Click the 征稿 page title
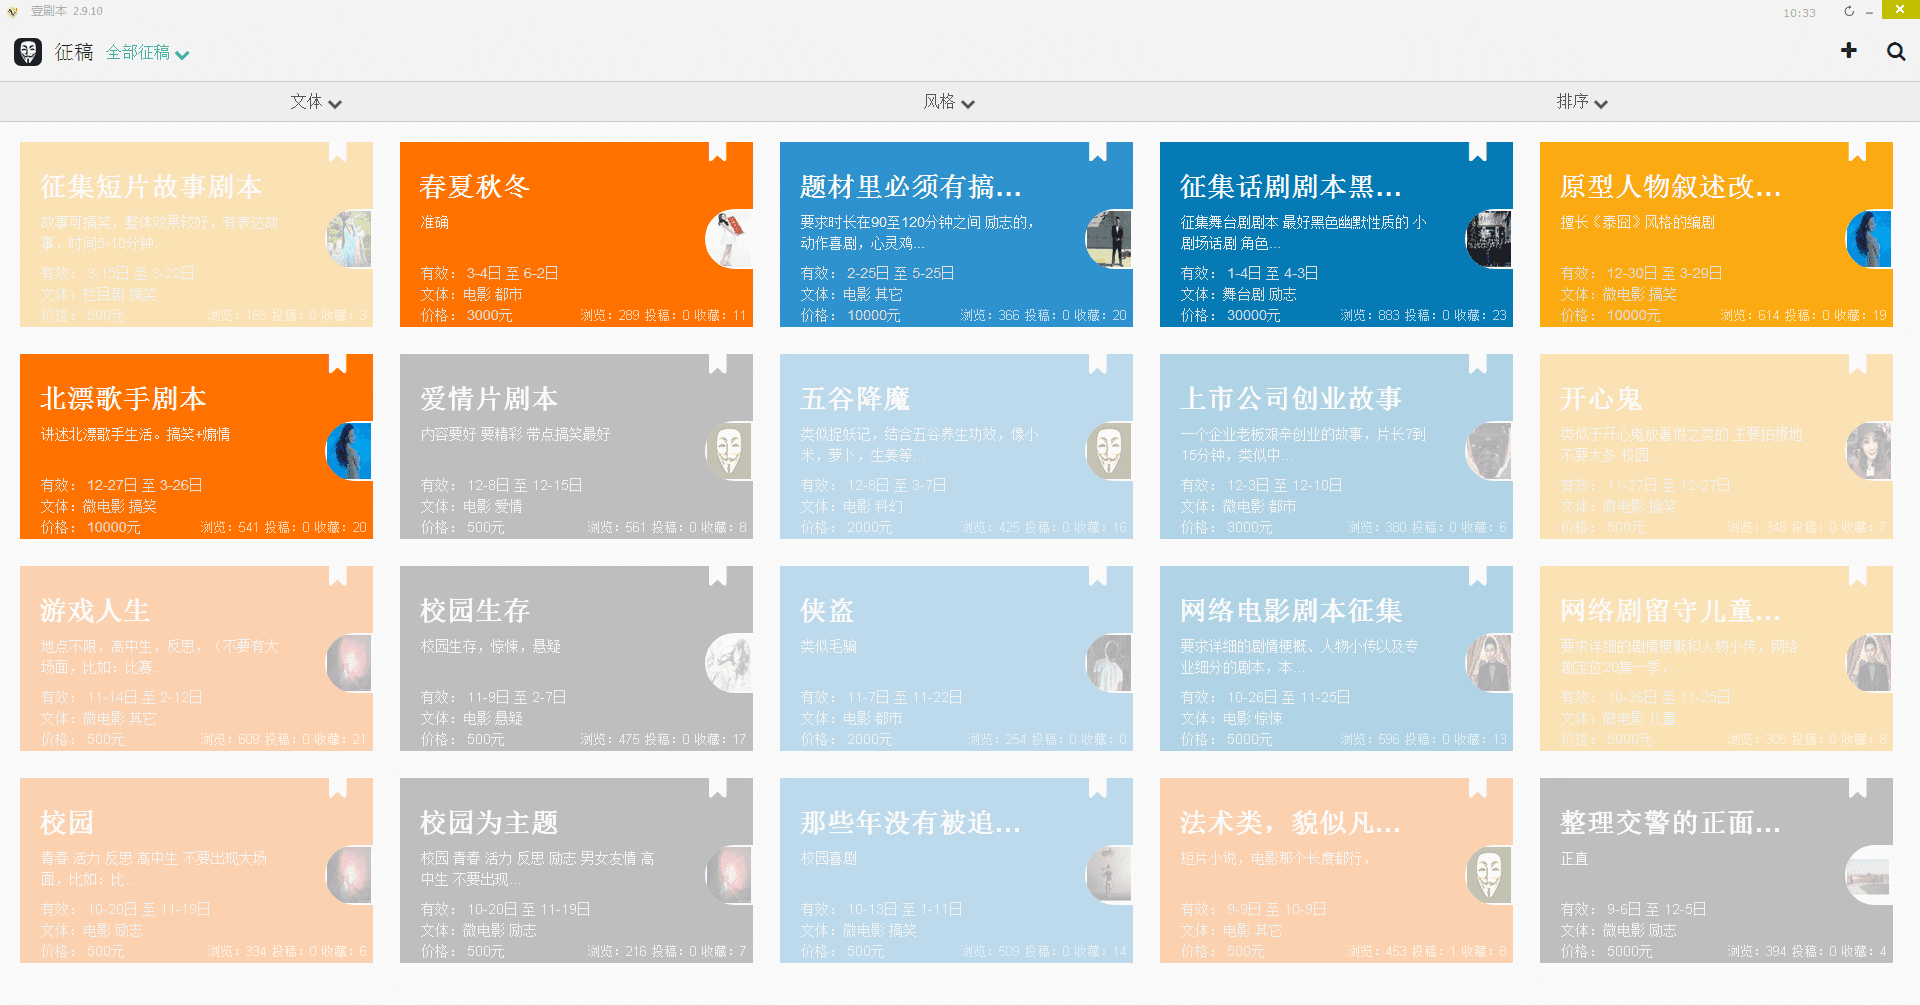The image size is (1920, 1005). coord(74,52)
